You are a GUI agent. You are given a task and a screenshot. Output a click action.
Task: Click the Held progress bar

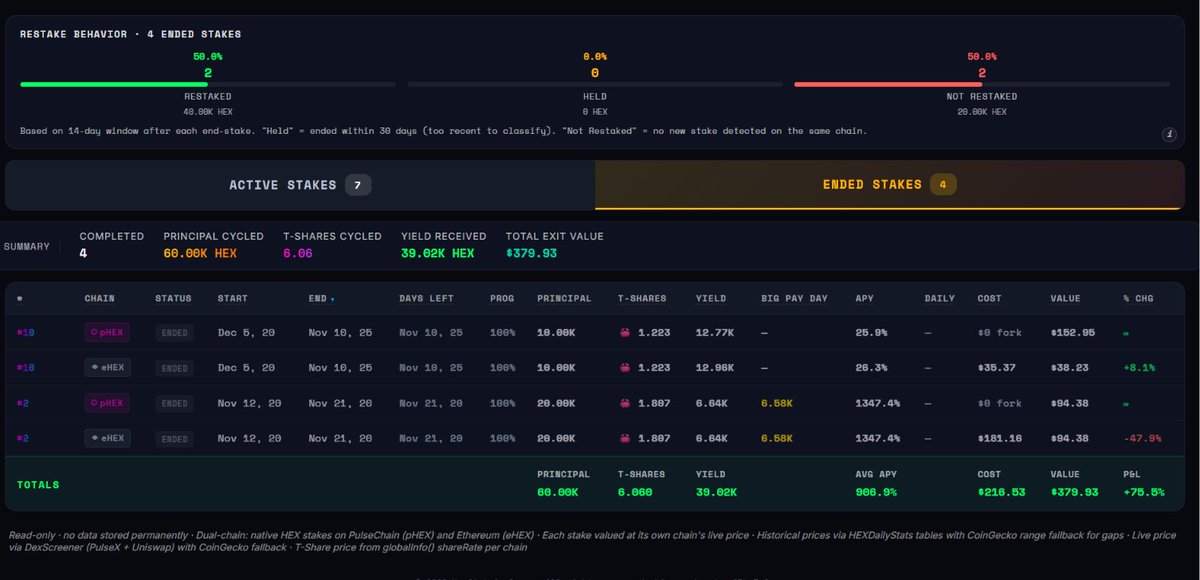pyautogui.click(x=595, y=84)
